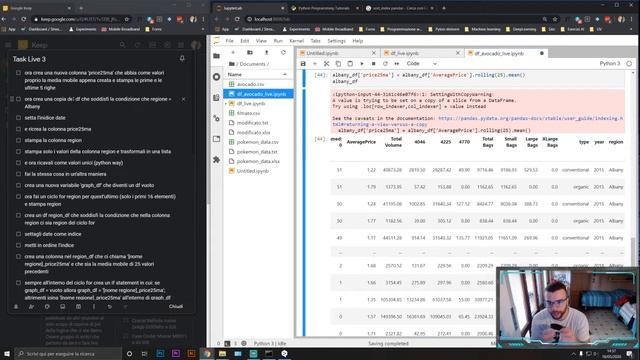Screen dimensions: 640x360
Task: Close the Untitled.ipynb notebook tab
Action: pos(373,53)
